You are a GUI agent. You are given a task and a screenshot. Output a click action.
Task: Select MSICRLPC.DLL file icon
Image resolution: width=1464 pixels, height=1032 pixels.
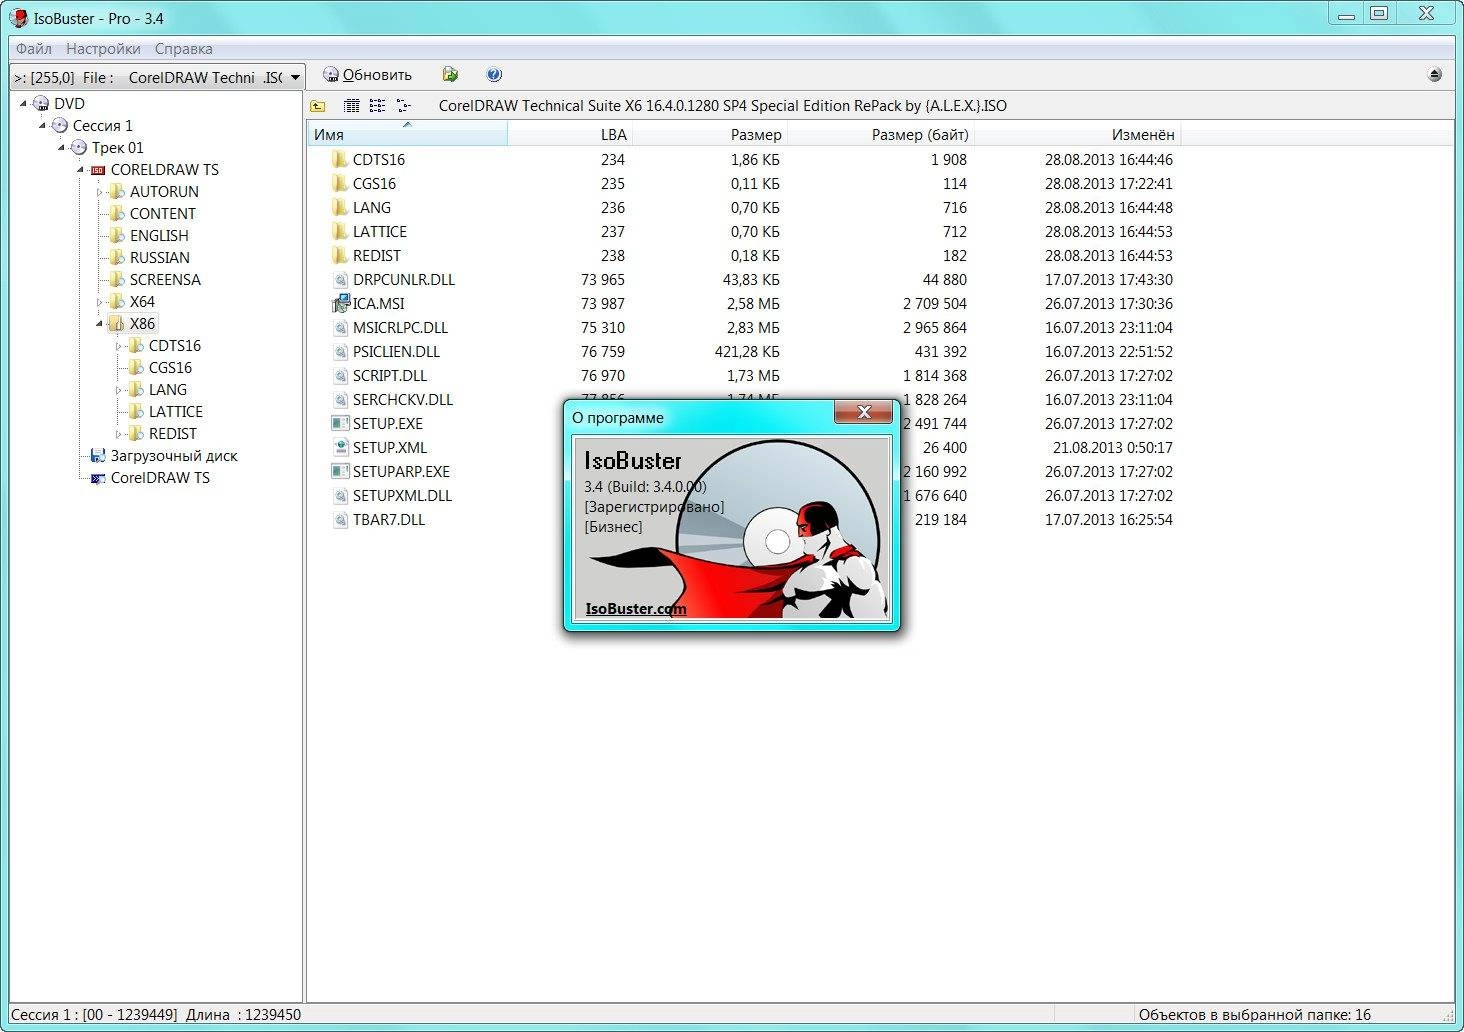click(340, 327)
